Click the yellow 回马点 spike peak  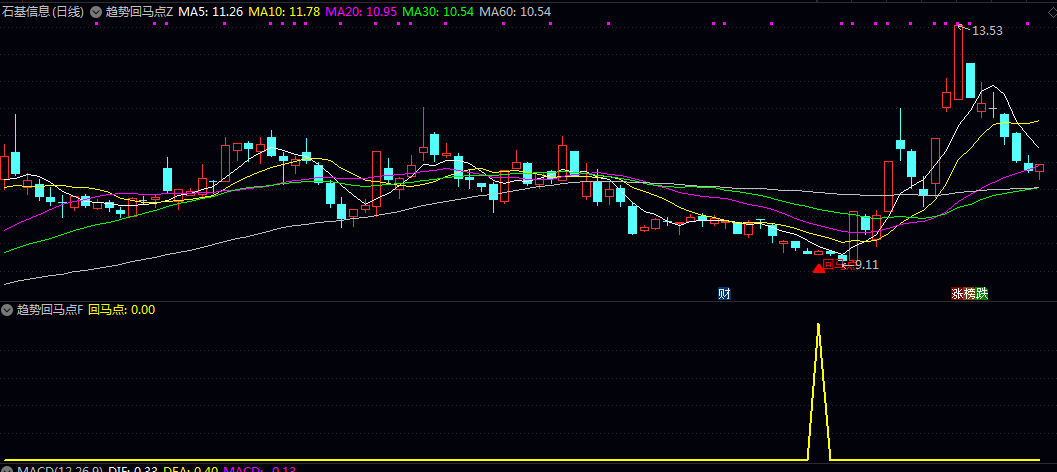tap(819, 326)
